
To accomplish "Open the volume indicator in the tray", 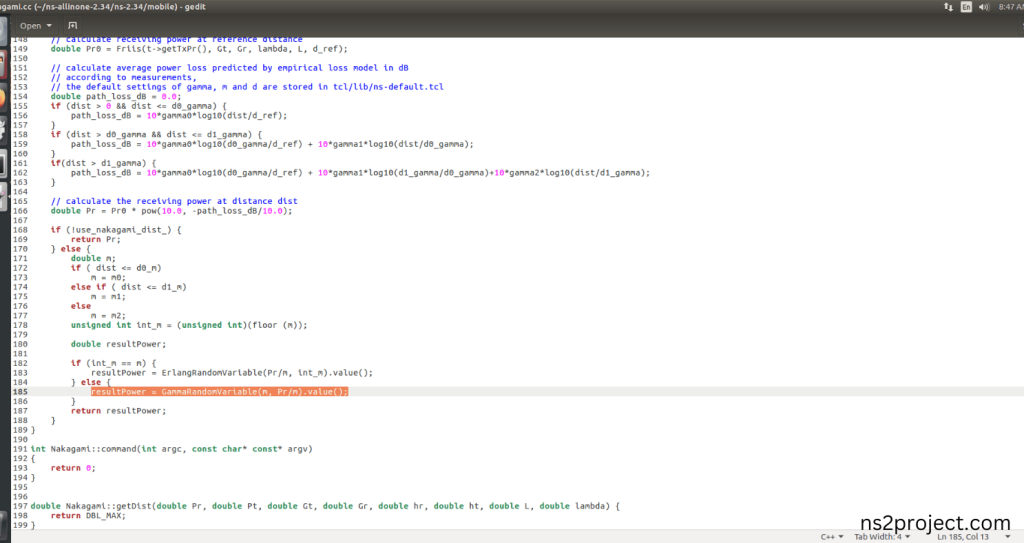I will click(984, 7).
